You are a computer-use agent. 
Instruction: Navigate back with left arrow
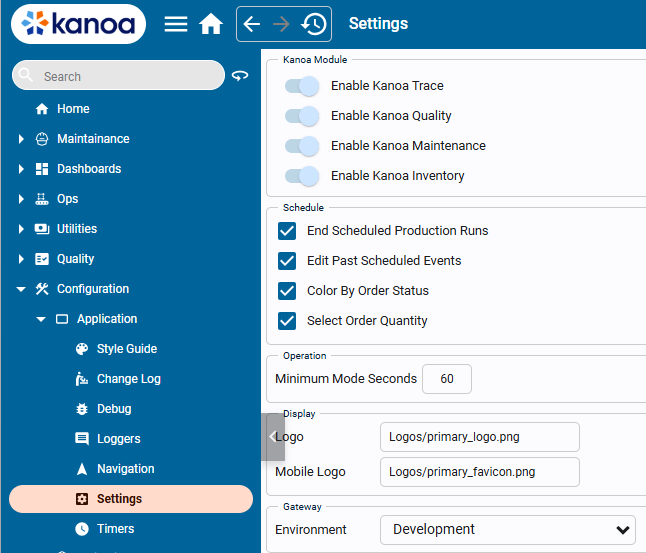[251, 24]
